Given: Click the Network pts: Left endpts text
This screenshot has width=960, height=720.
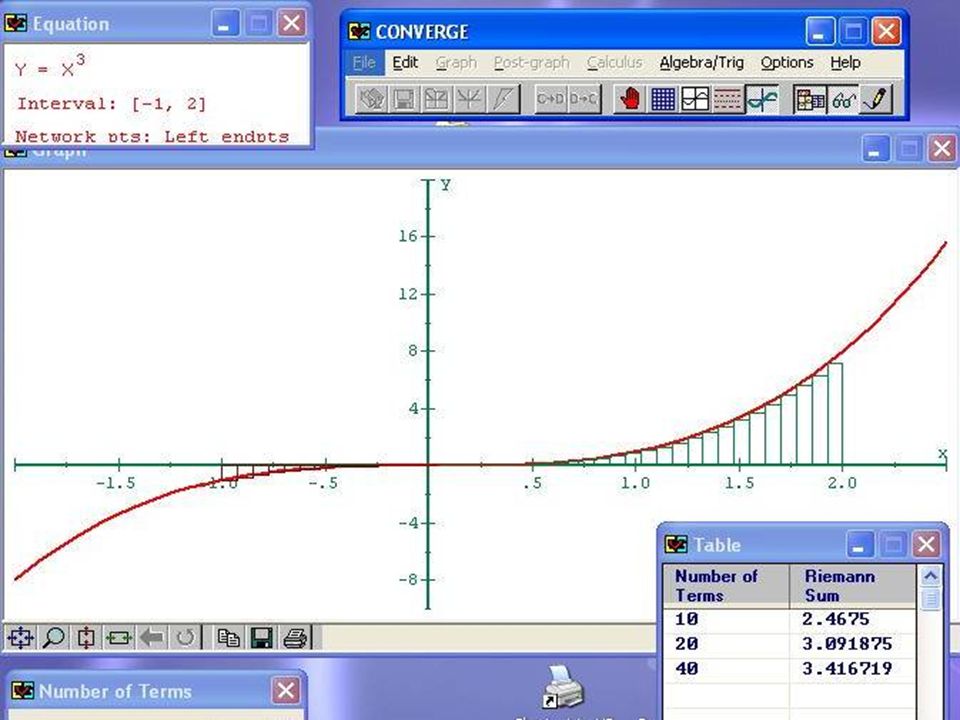Looking at the screenshot, I should click(152, 137).
